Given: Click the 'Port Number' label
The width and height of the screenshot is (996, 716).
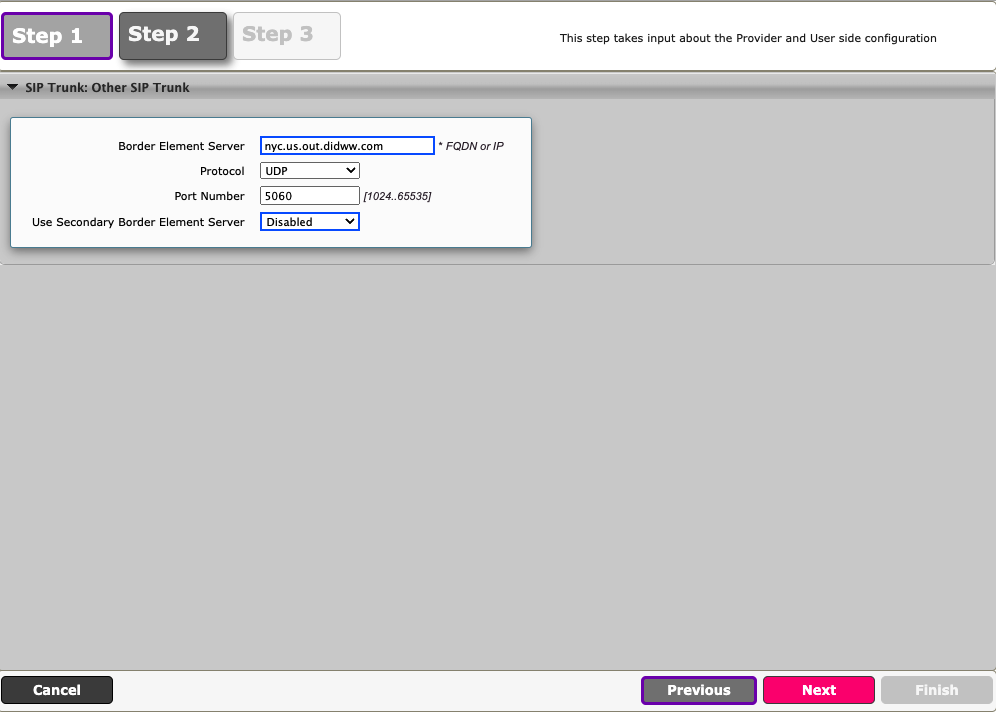Looking at the screenshot, I should pyautogui.click(x=209, y=196).
